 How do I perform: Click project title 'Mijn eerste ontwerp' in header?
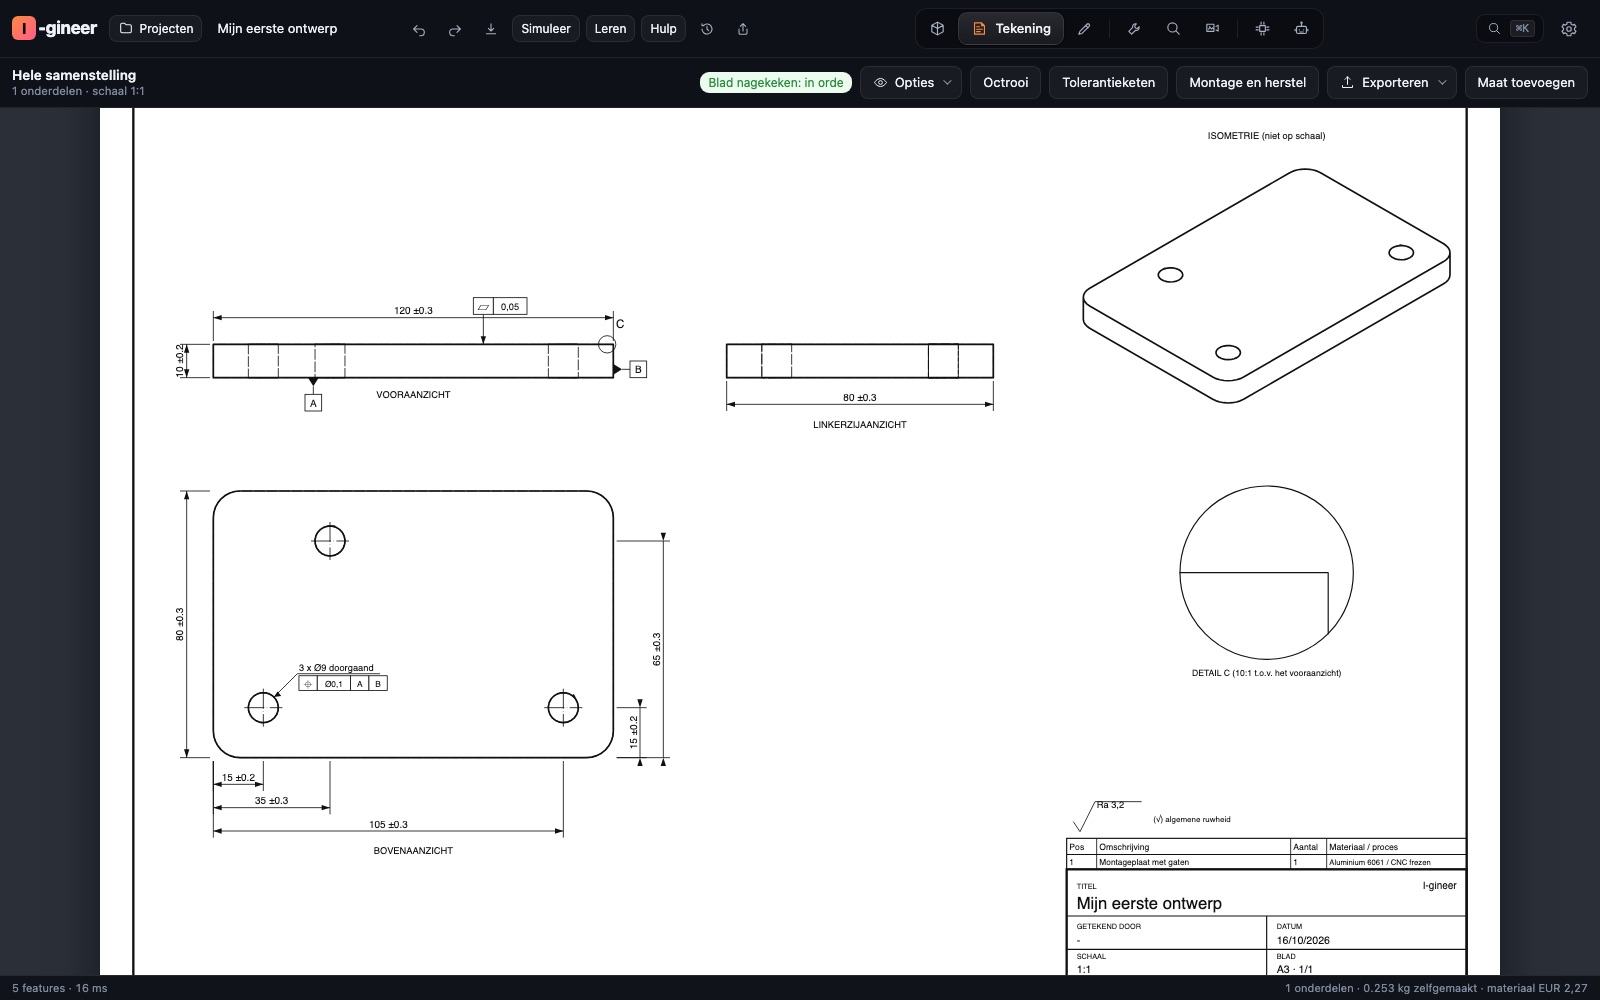277,29
